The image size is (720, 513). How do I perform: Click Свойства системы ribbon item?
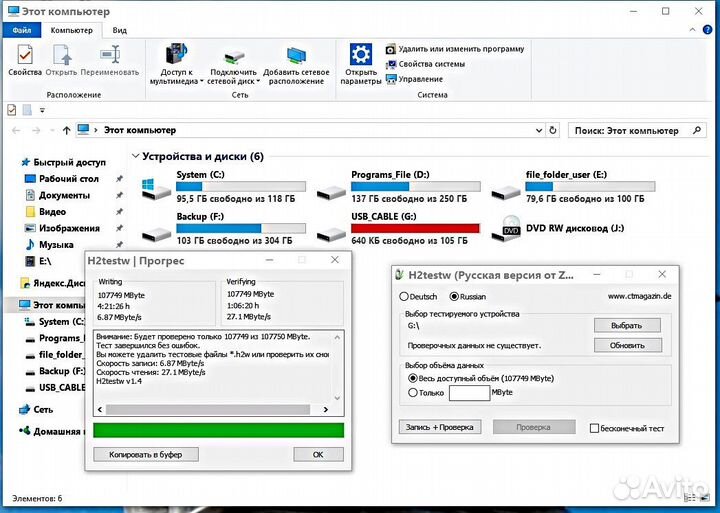pos(426,64)
